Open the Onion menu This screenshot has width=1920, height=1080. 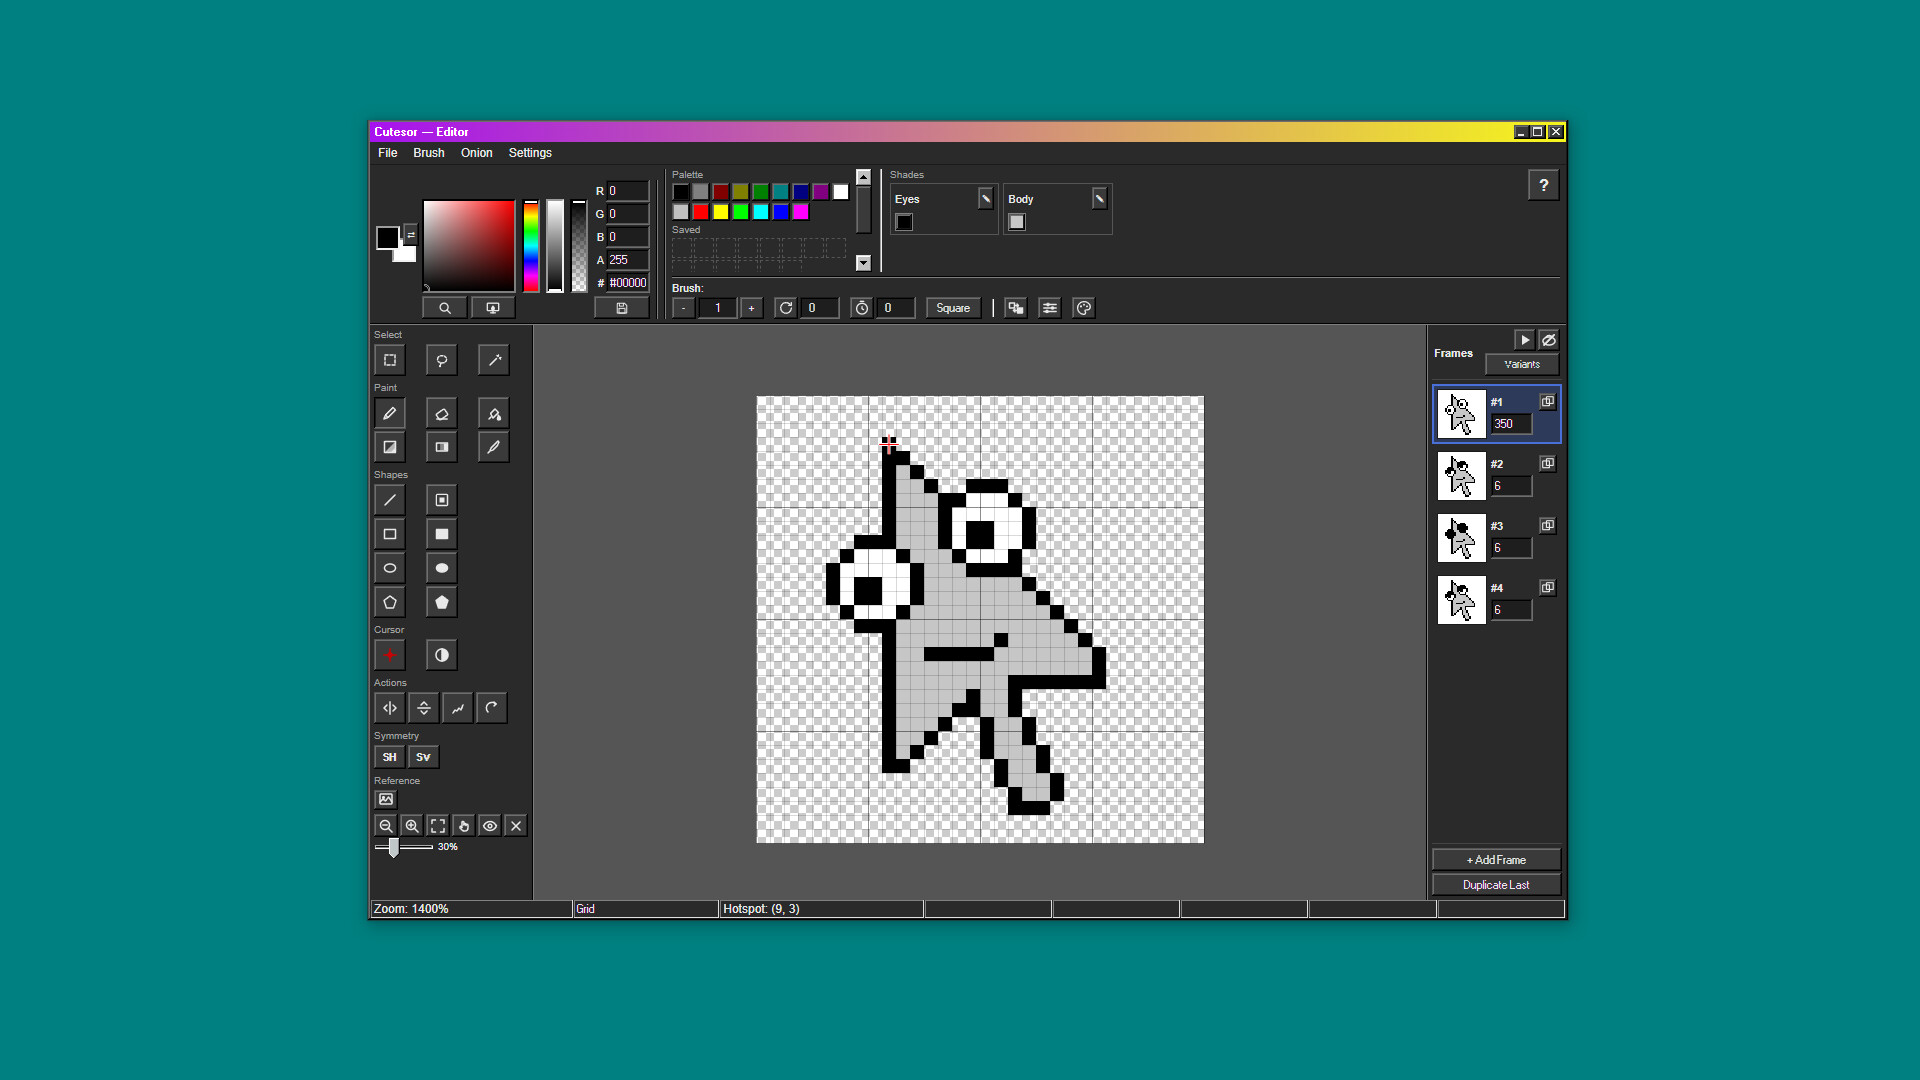[477, 153]
